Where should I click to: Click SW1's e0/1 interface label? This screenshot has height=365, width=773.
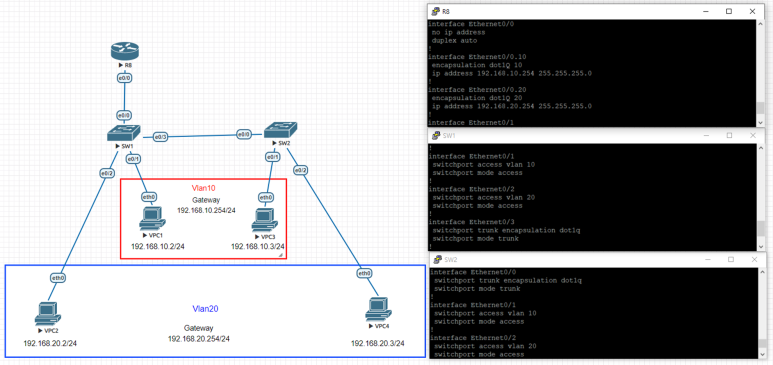tap(134, 159)
